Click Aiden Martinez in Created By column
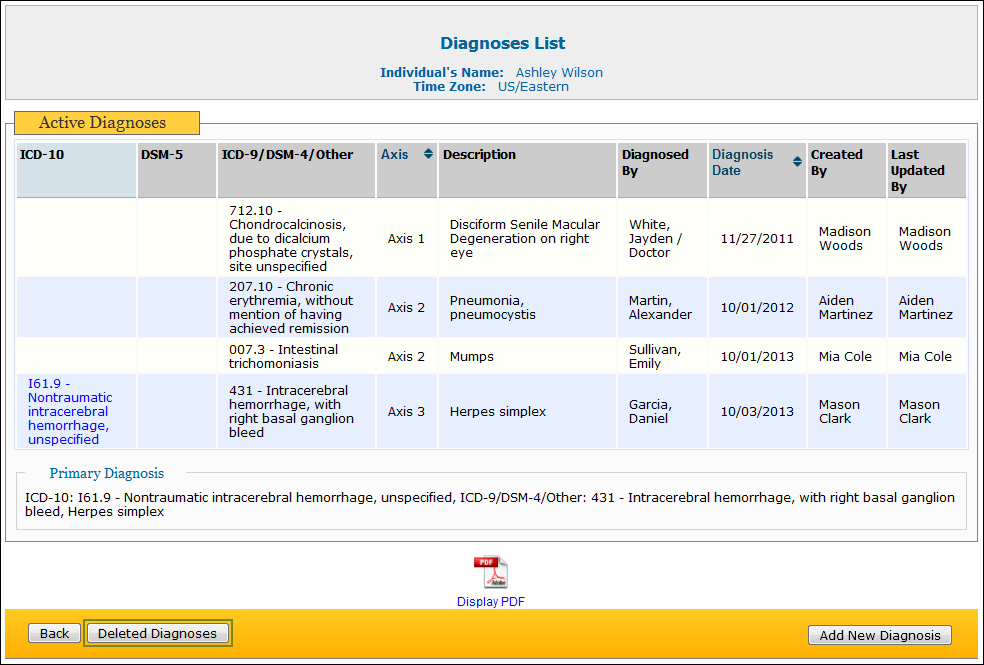Image resolution: width=984 pixels, height=665 pixels. click(845, 307)
